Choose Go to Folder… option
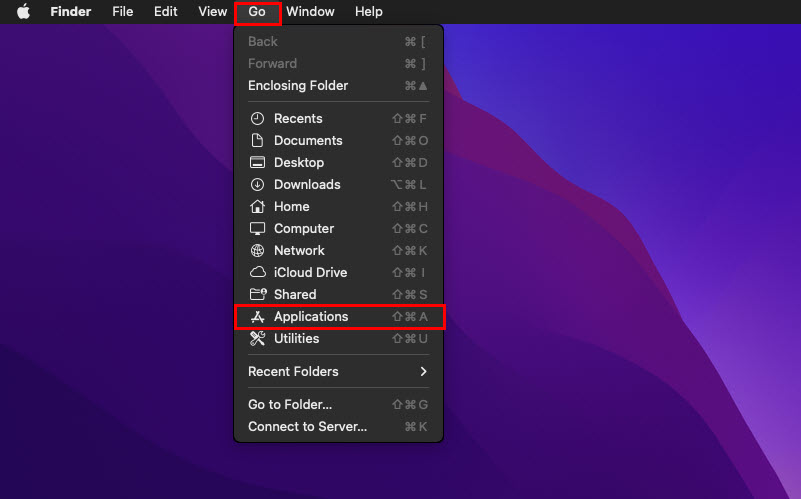The width and height of the screenshot is (801, 499). coord(338,405)
